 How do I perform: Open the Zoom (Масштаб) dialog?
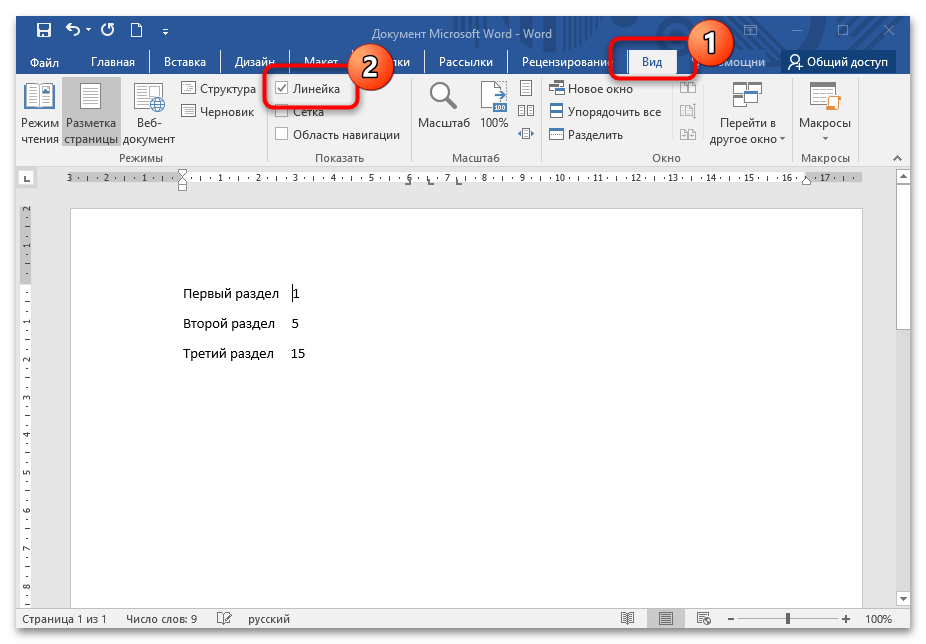point(444,105)
